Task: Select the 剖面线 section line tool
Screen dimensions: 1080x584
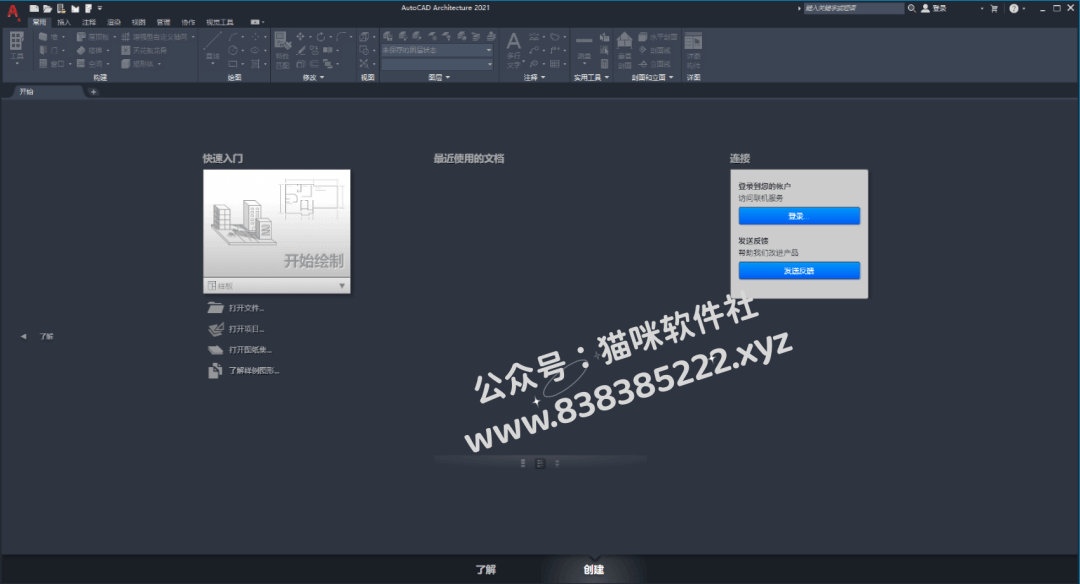Action: pos(654,50)
